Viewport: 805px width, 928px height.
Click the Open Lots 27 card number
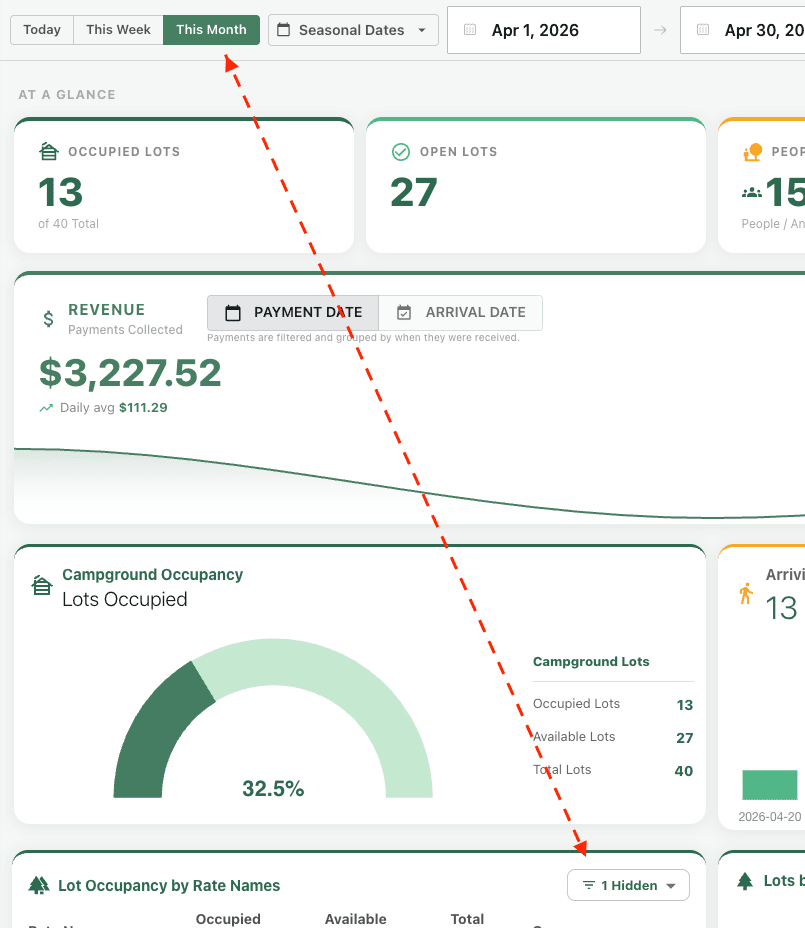click(x=414, y=193)
